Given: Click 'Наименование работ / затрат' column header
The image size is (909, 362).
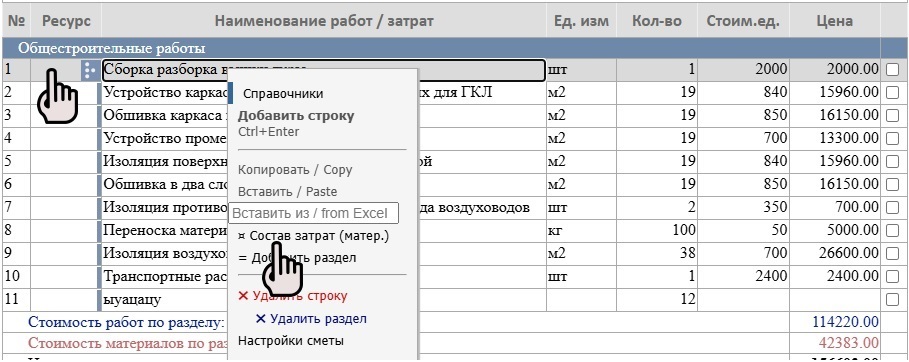Looking at the screenshot, I should pyautogui.click(x=324, y=21).
